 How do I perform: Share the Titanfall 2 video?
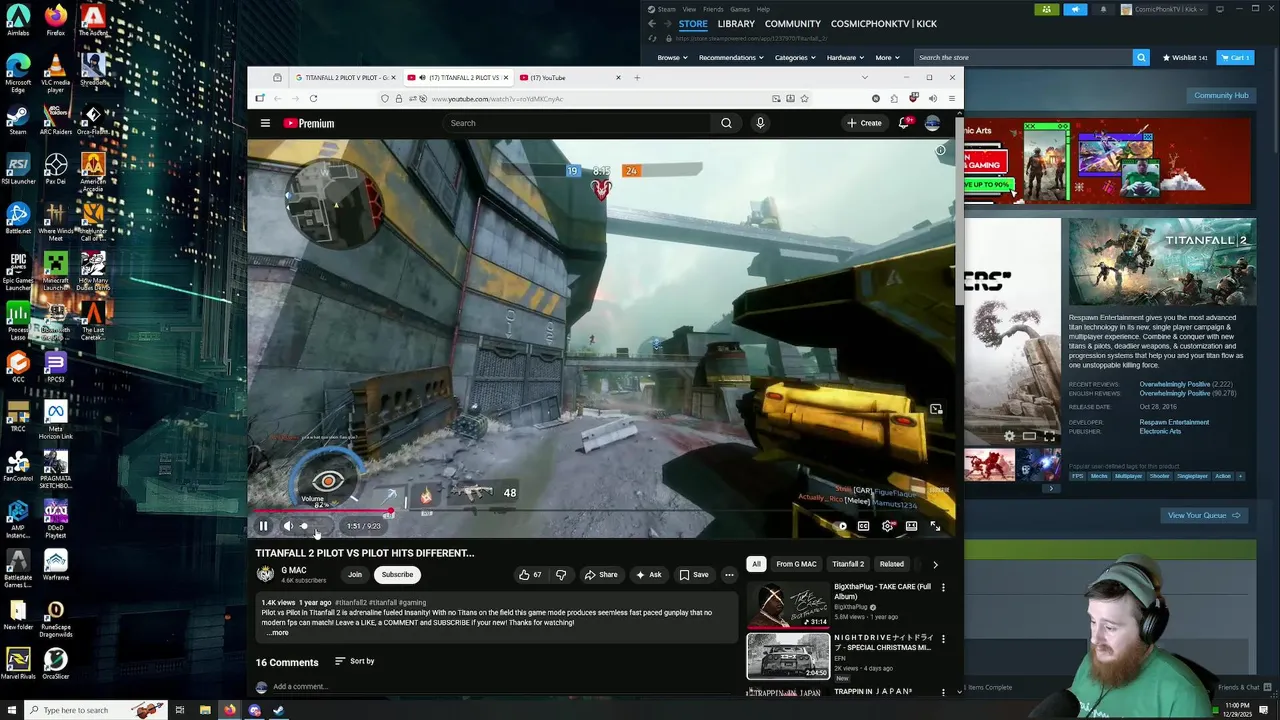601,575
